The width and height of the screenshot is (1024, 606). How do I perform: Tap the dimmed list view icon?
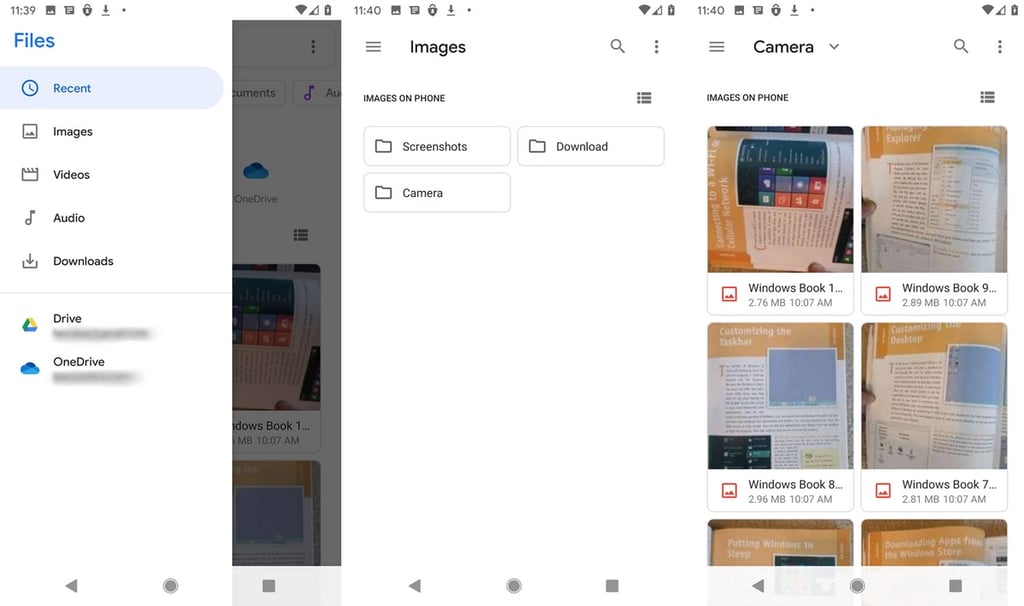300,235
